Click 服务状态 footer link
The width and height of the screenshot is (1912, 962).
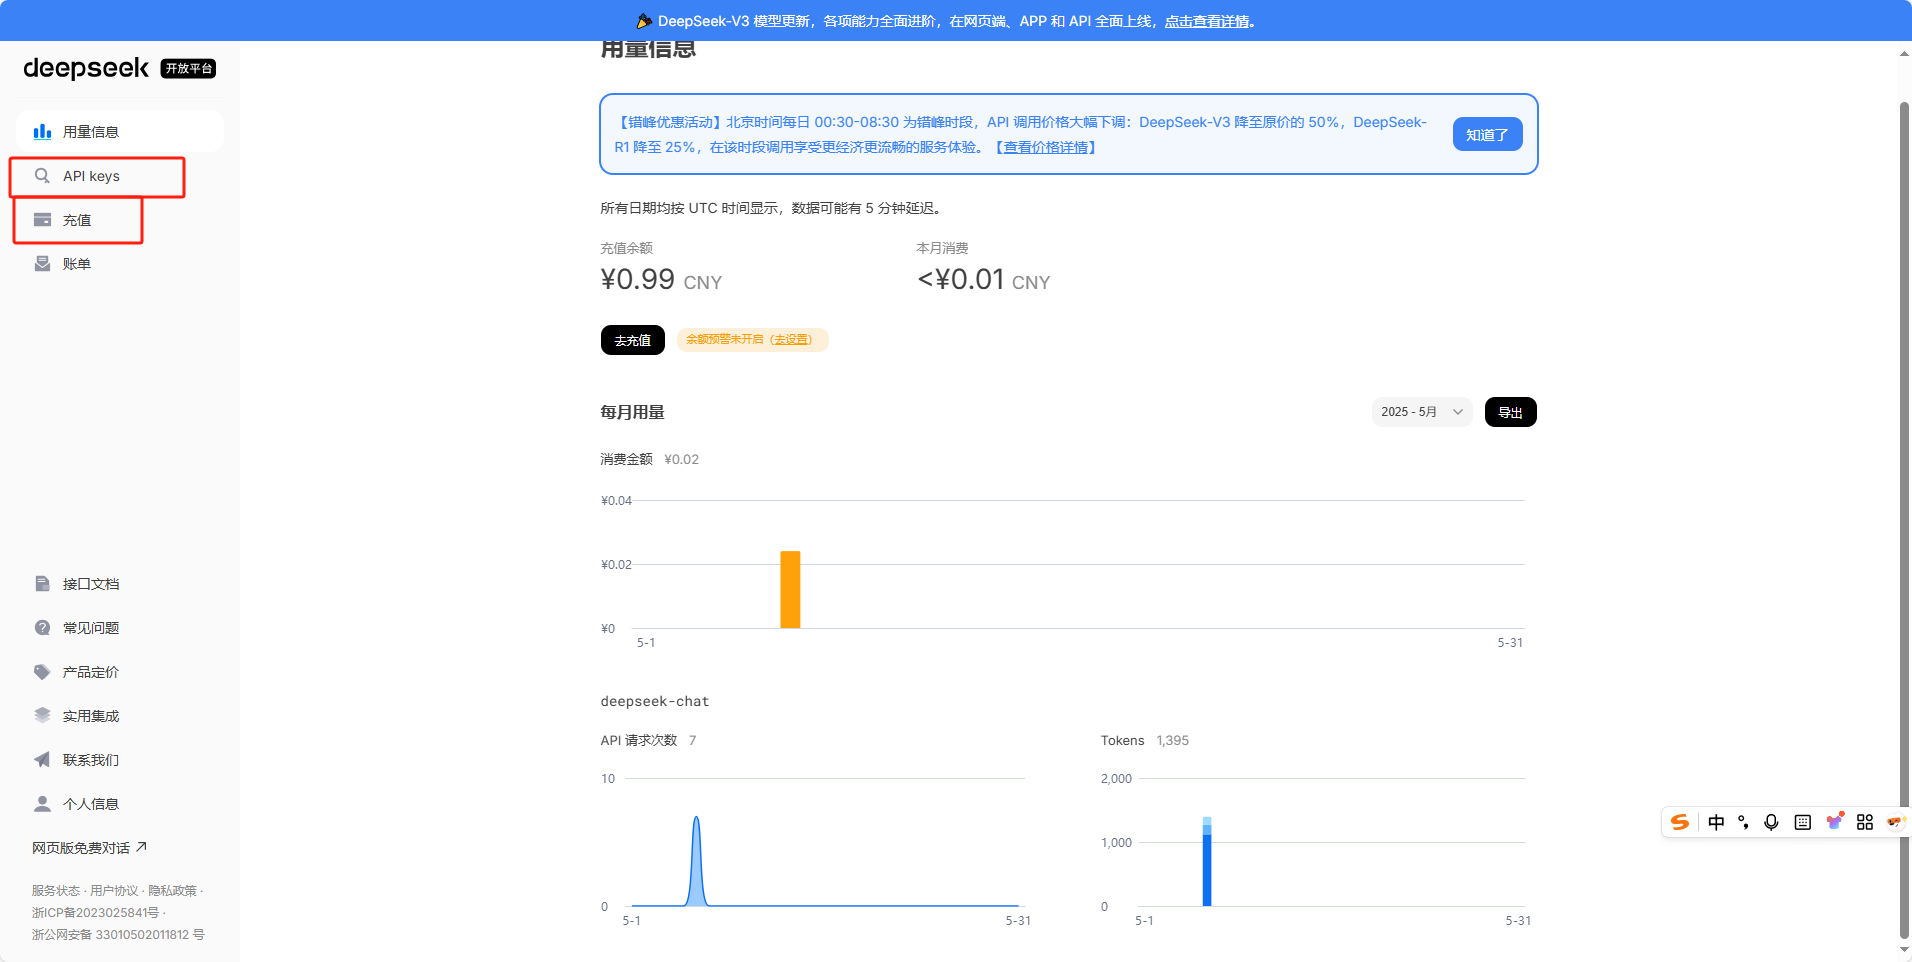(x=55, y=891)
